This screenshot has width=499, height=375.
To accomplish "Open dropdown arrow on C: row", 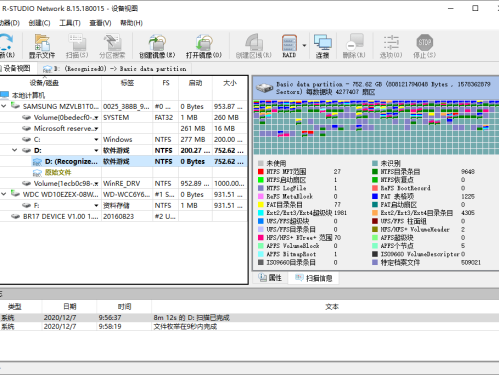I will [x=96, y=140].
